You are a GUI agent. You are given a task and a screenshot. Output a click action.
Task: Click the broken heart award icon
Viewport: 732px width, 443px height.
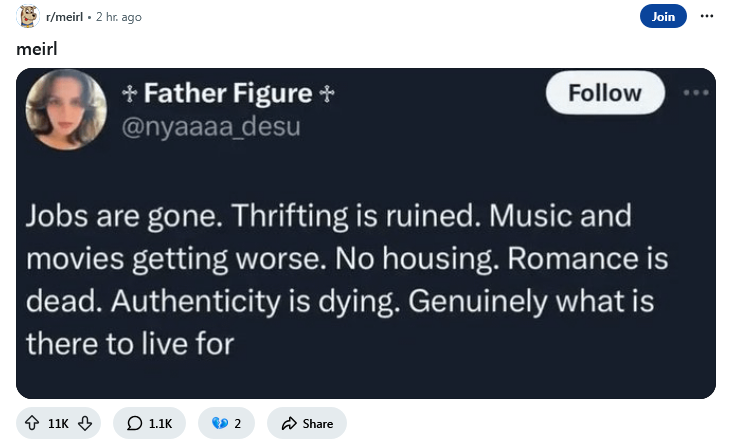220,423
